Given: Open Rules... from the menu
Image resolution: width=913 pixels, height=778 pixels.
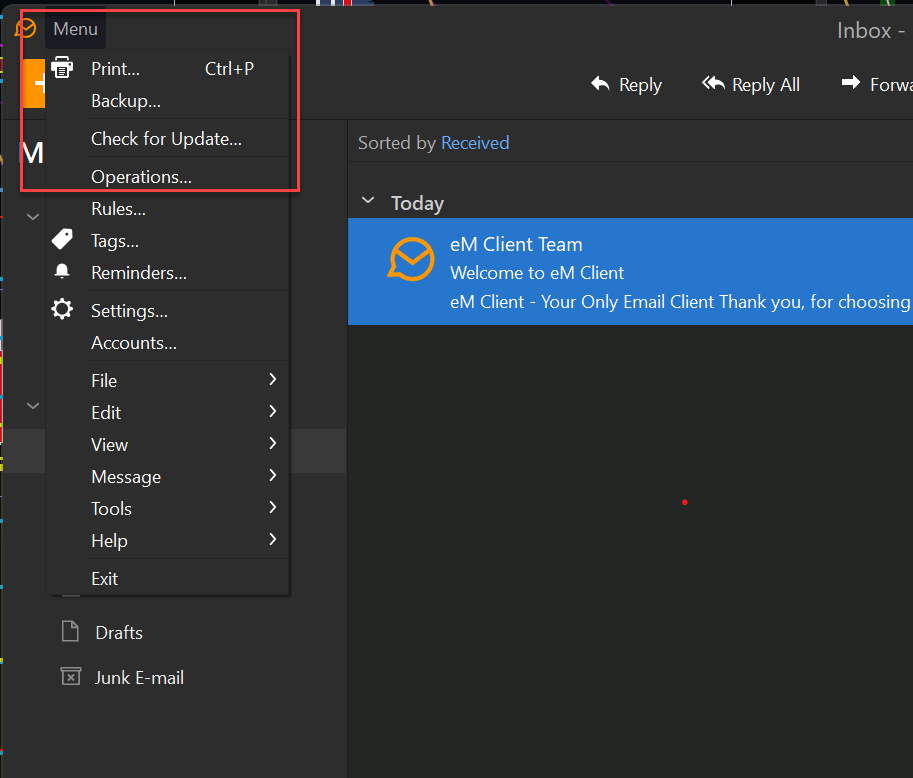Looking at the screenshot, I should pos(167,208).
